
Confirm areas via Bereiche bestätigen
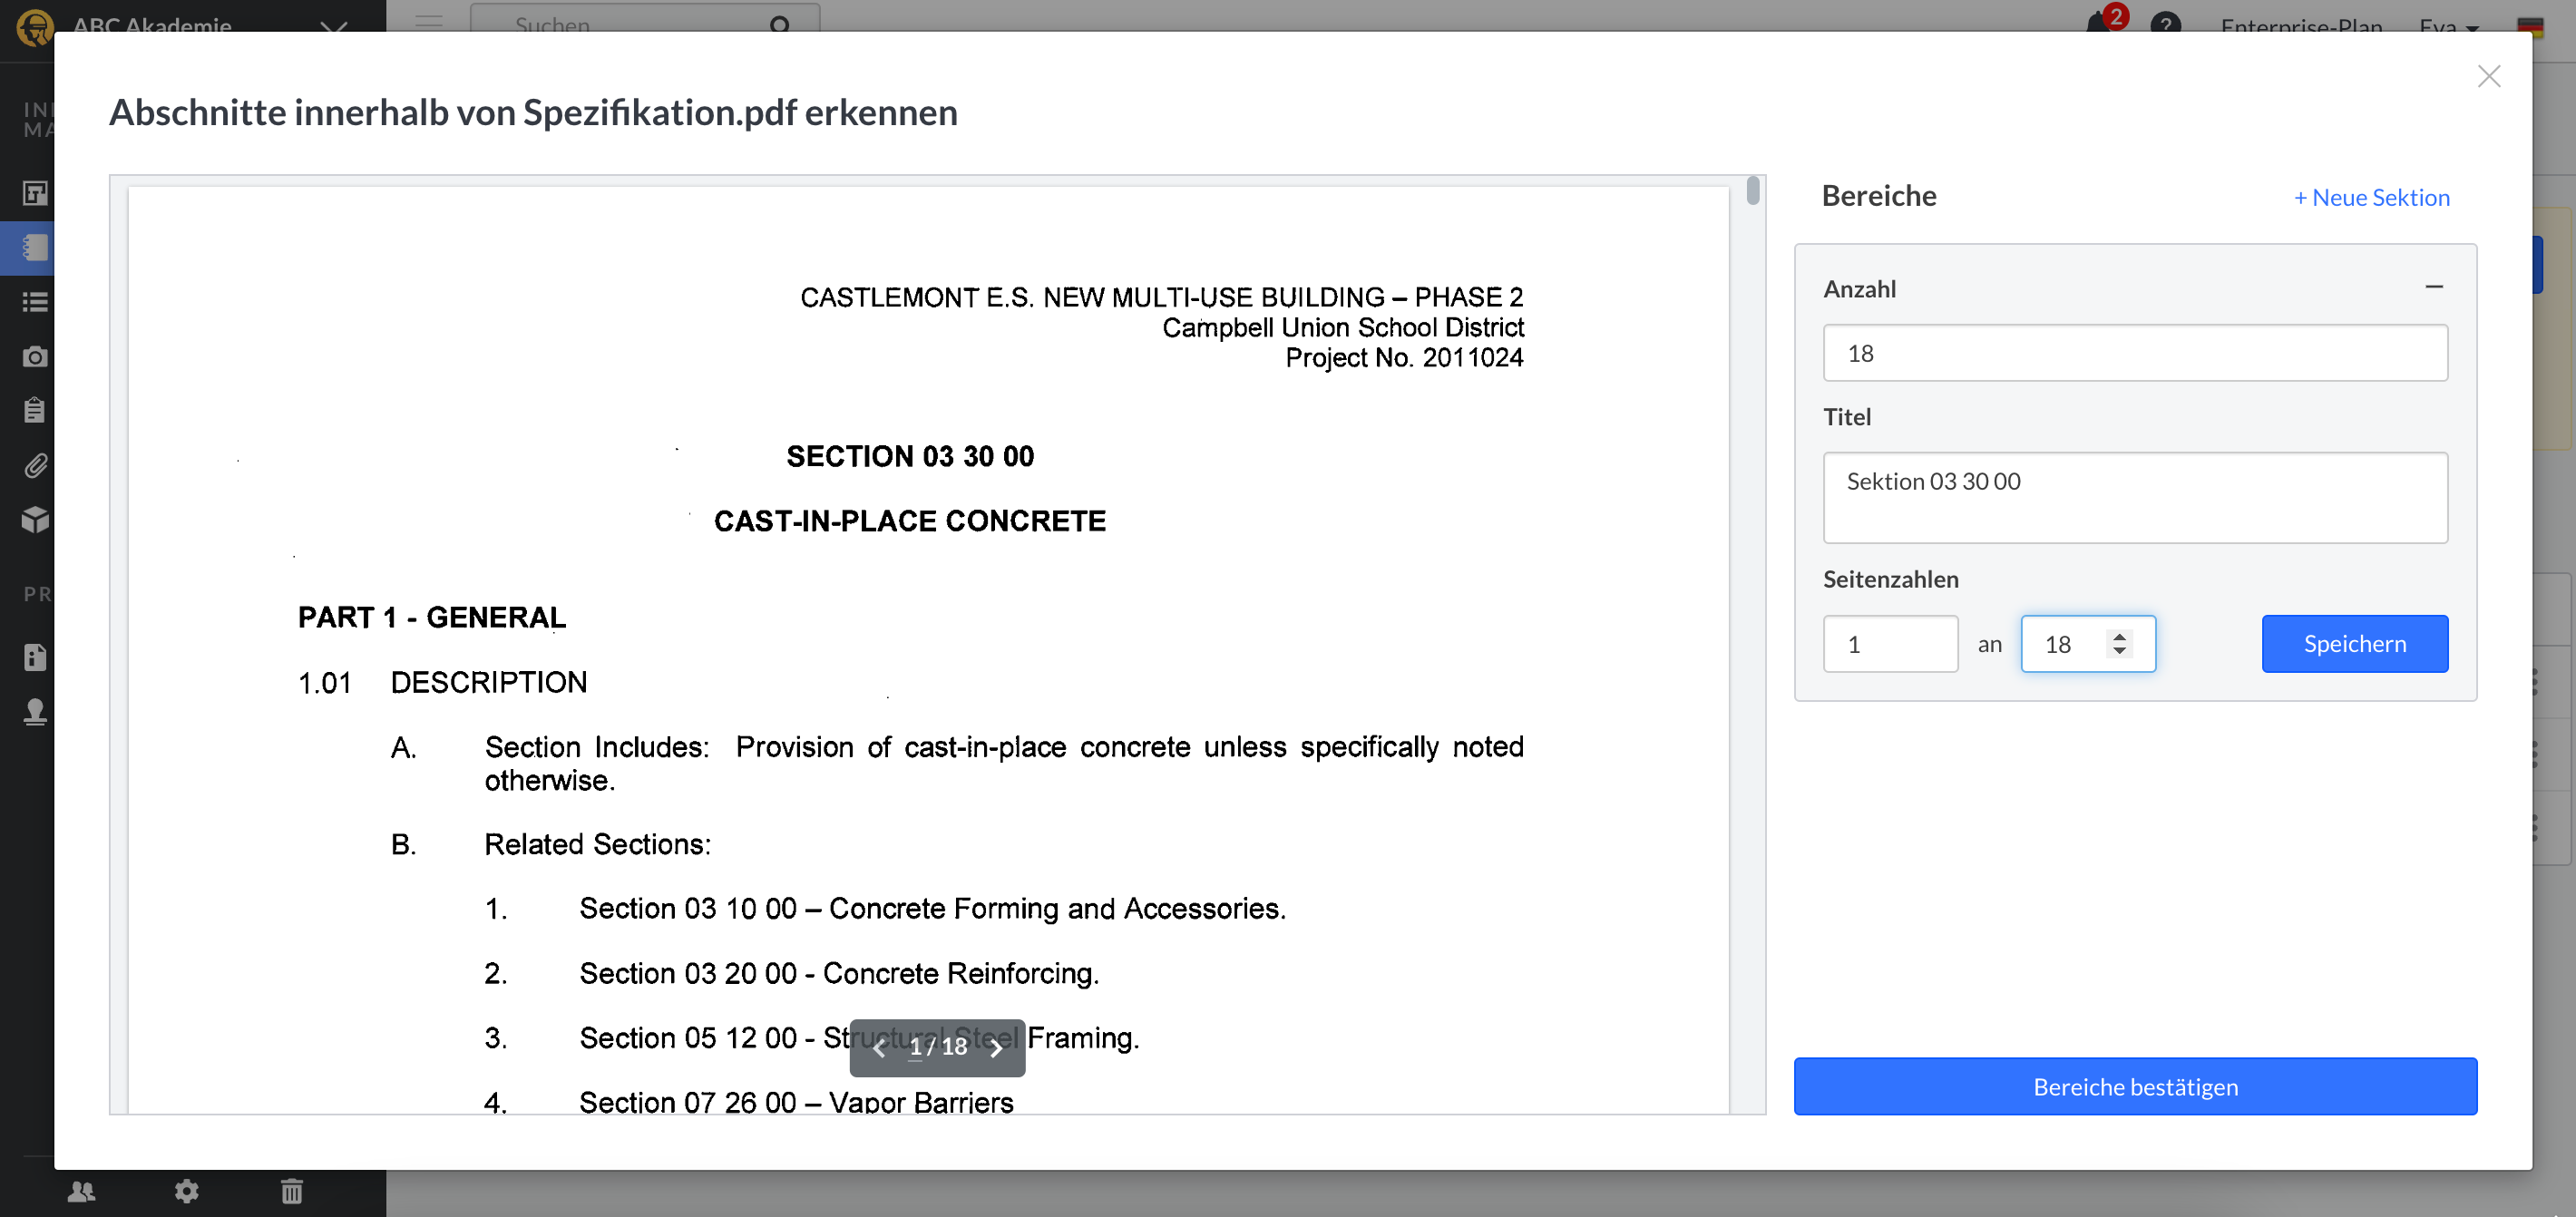click(x=2135, y=1087)
